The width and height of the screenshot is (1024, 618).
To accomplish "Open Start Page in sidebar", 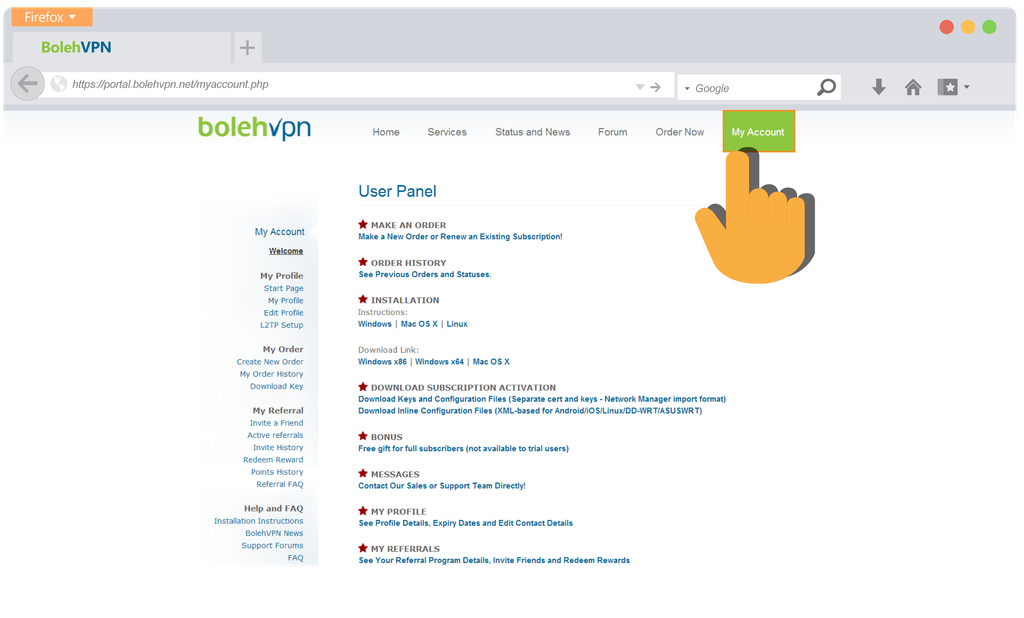I will pyautogui.click(x=283, y=288).
